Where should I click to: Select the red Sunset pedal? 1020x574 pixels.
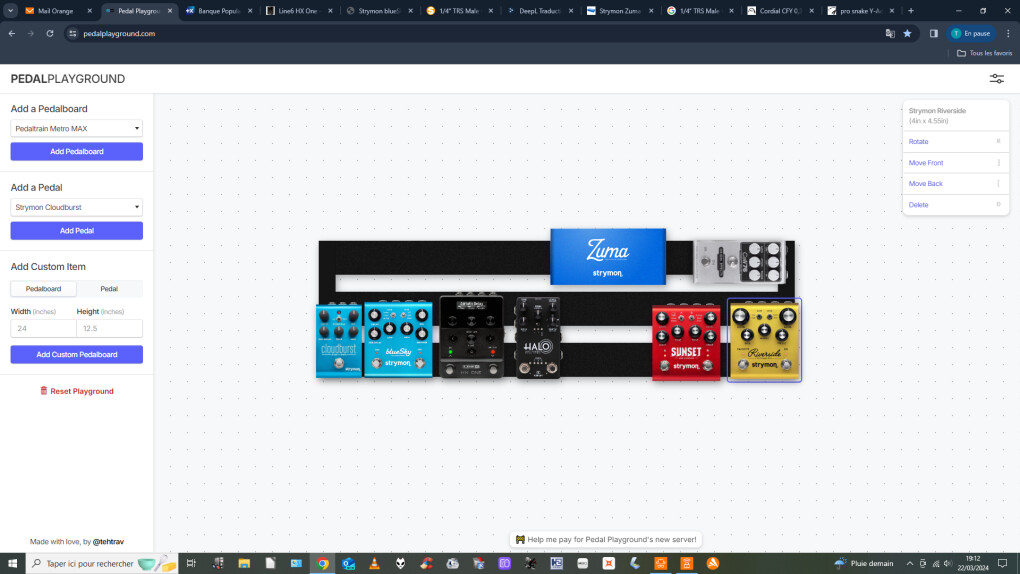(x=686, y=342)
